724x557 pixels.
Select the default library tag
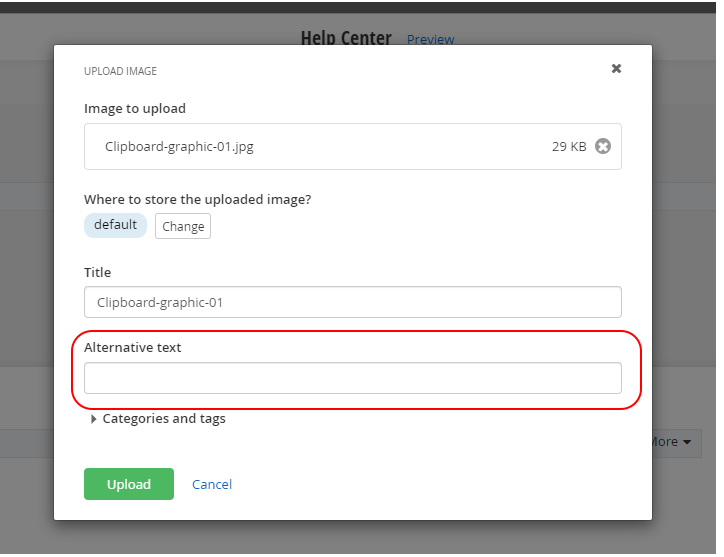(x=115, y=225)
